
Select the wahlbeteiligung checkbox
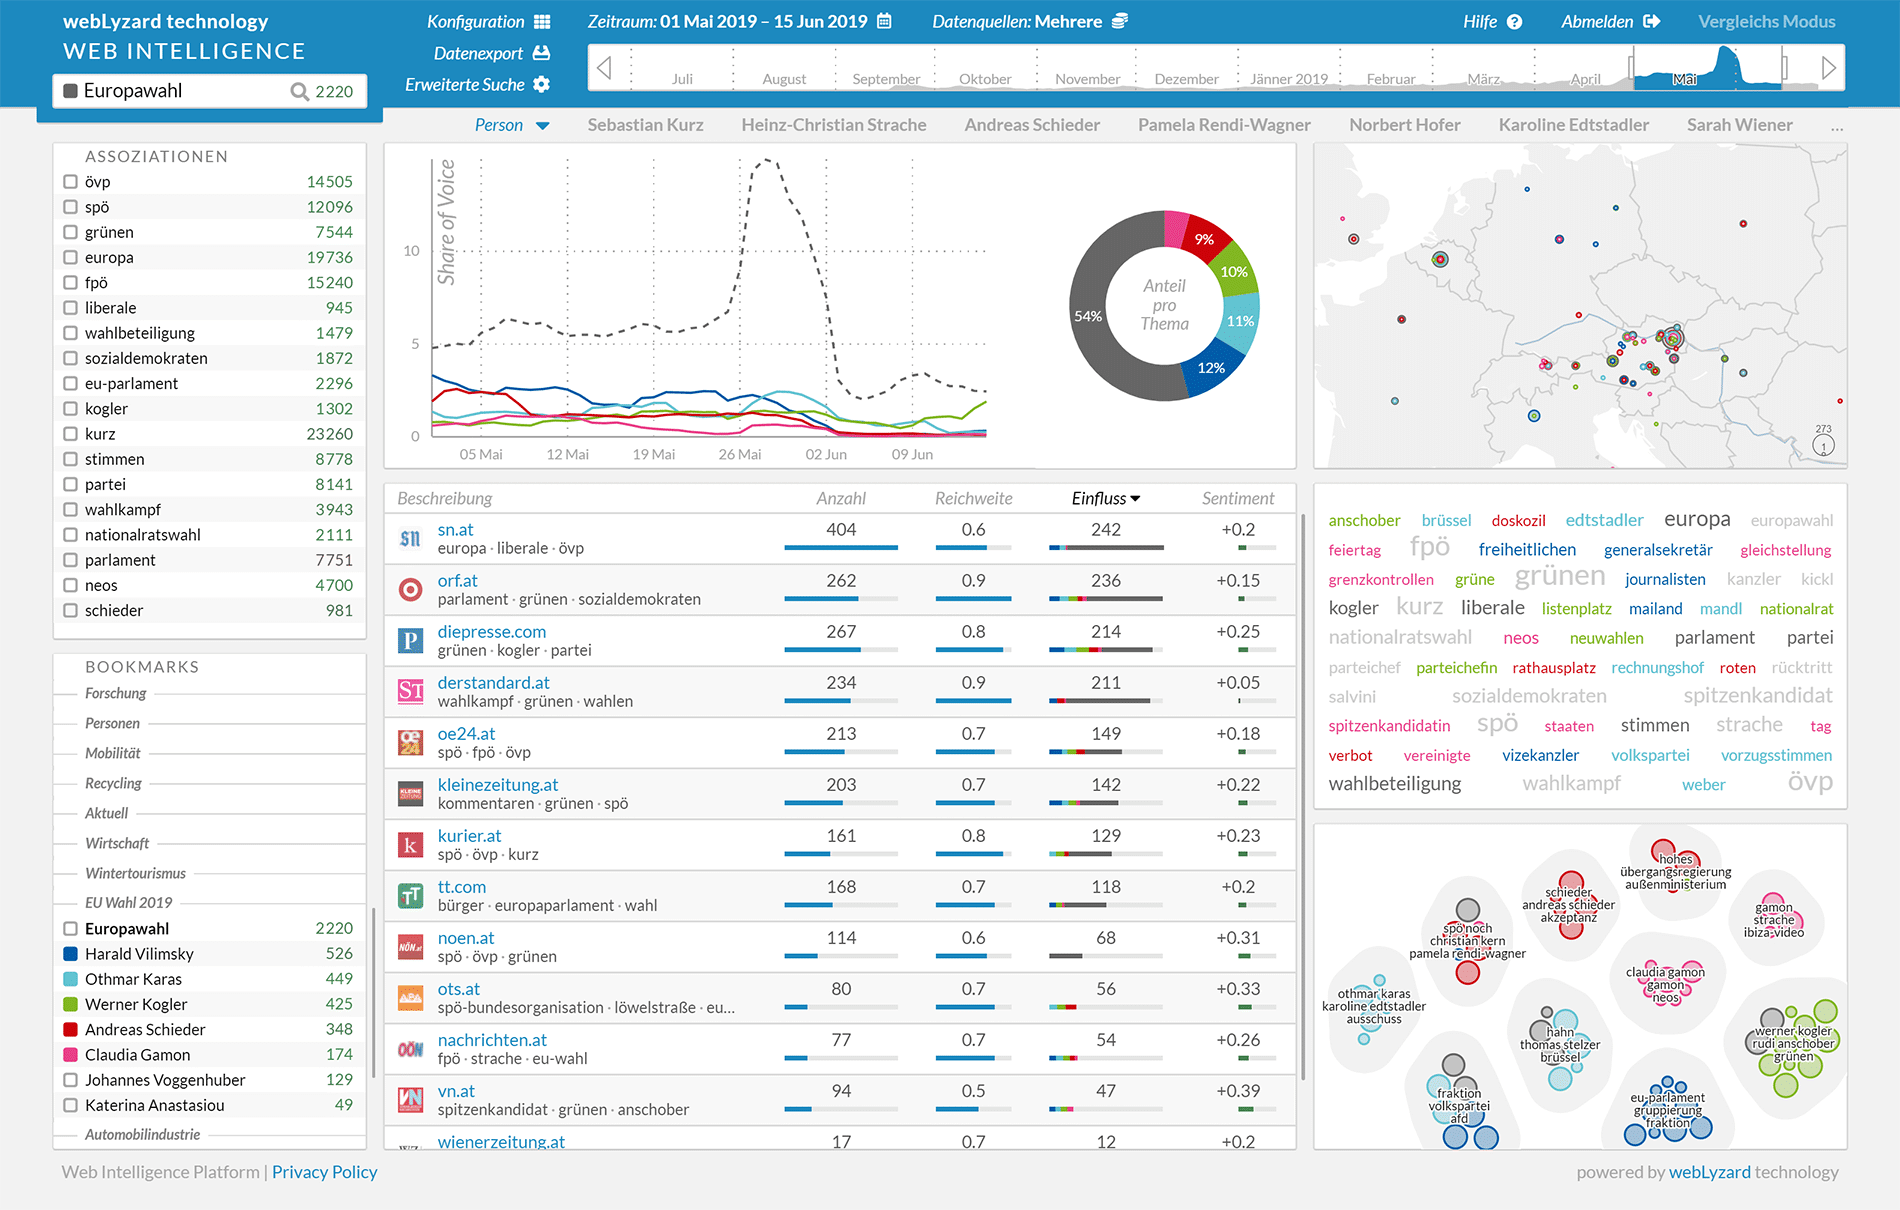(x=70, y=333)
